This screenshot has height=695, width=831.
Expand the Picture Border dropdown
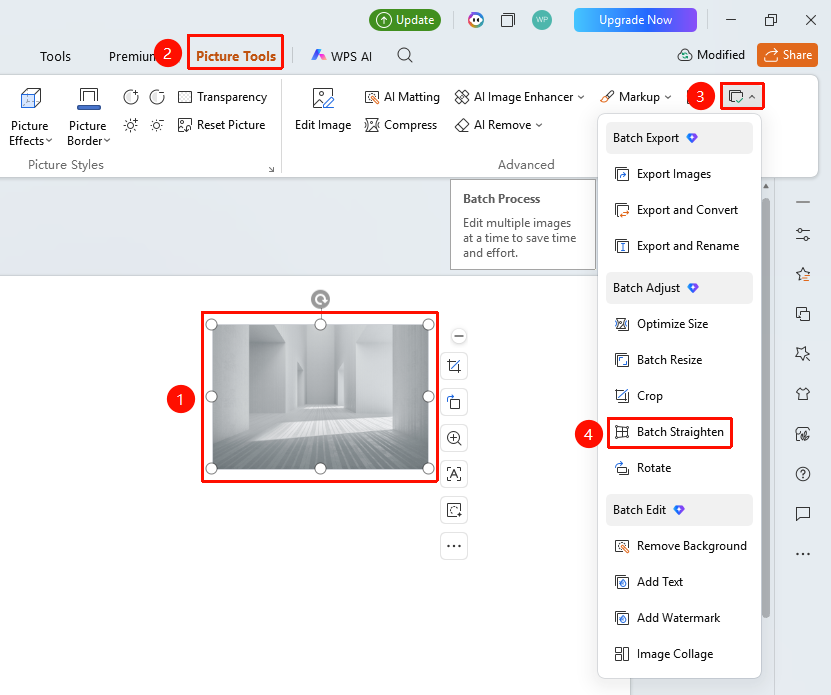(88, 117)
